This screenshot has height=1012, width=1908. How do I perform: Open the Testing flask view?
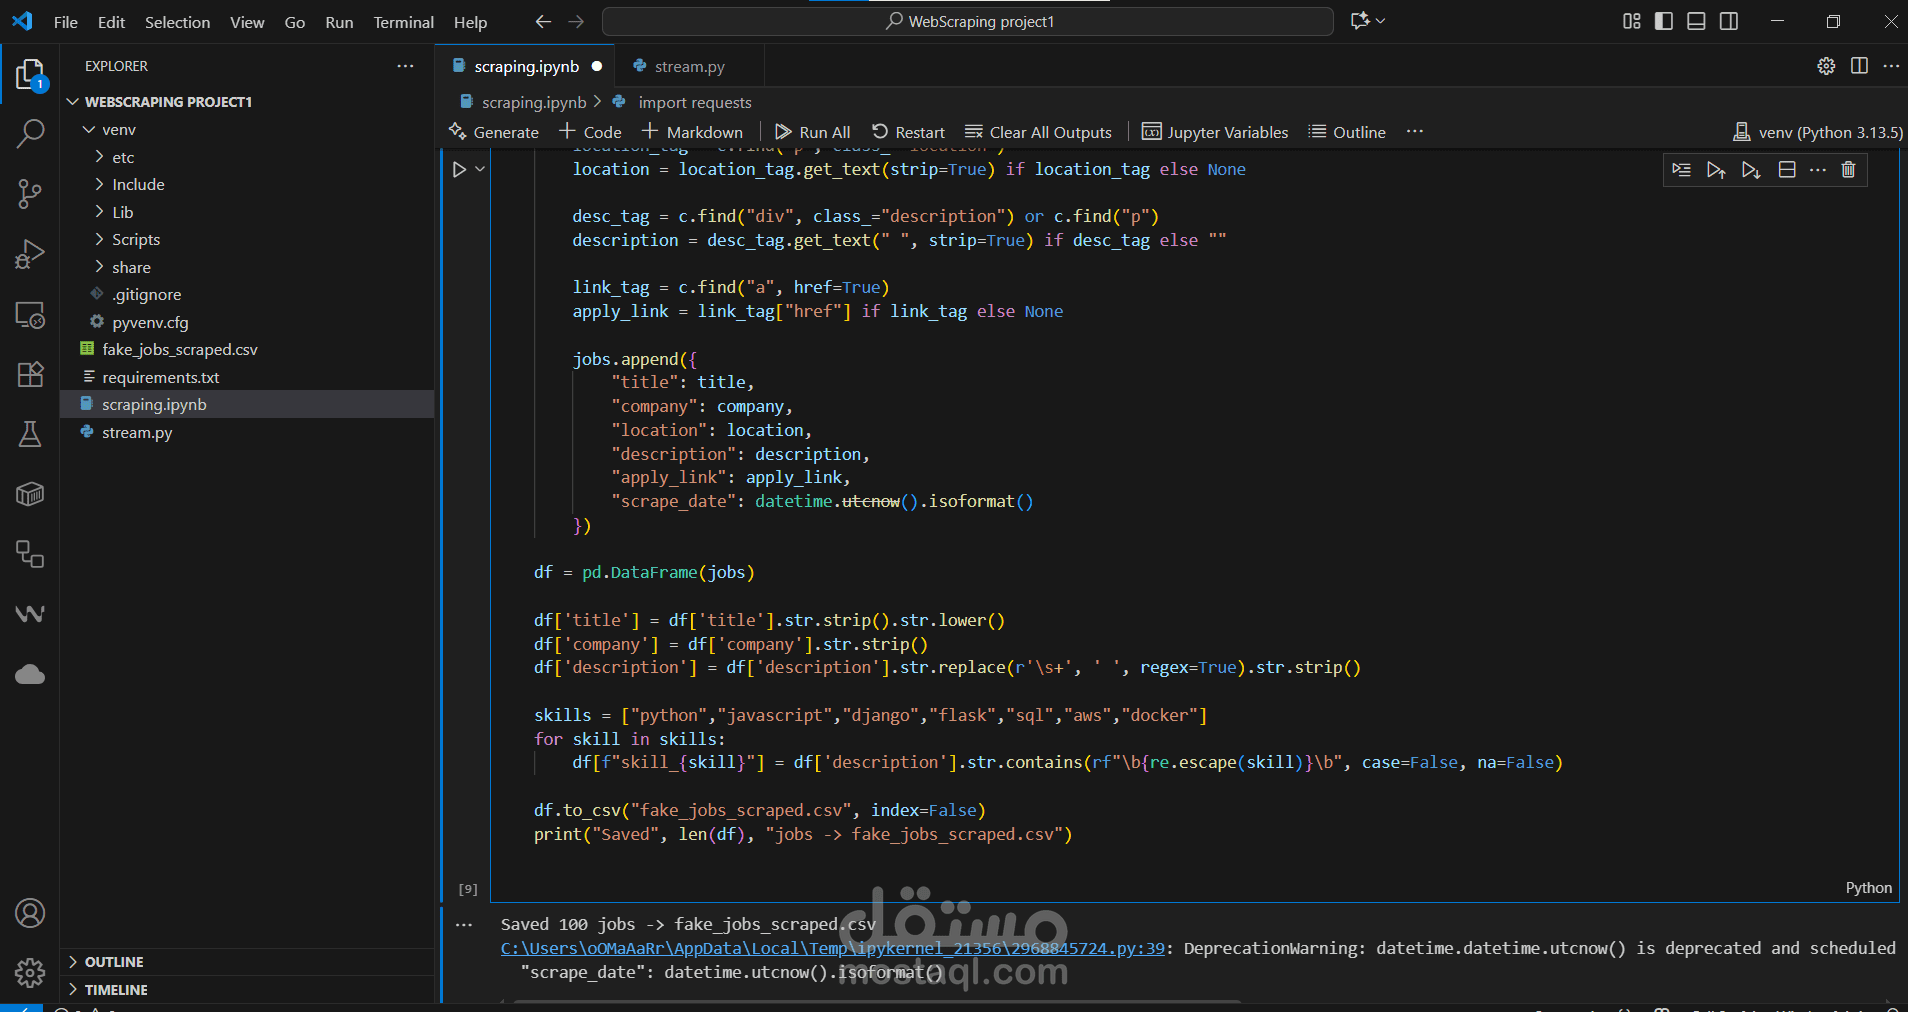click(30, 434)
